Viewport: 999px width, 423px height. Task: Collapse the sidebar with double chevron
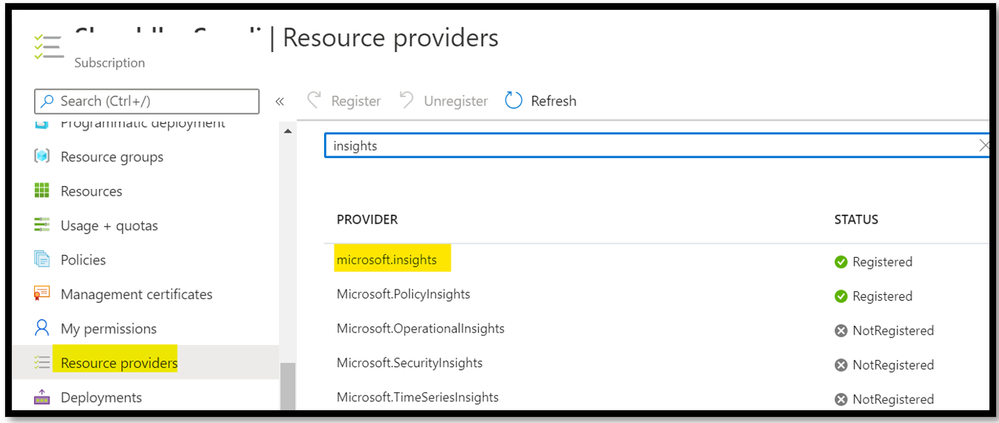tap(280, 101)
